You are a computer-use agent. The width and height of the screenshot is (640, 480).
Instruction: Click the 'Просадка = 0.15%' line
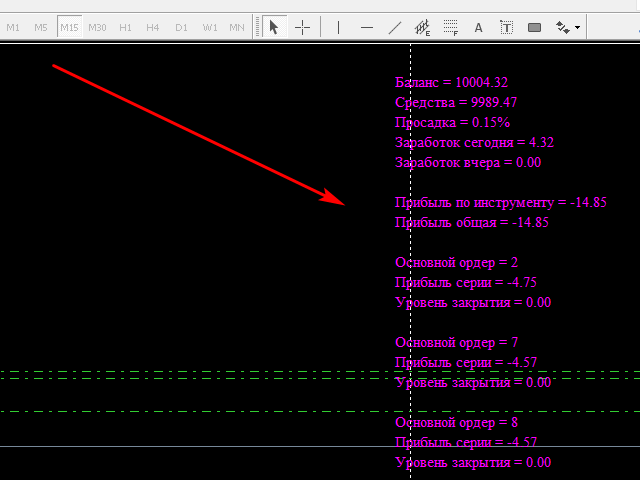tap(452, 122)
